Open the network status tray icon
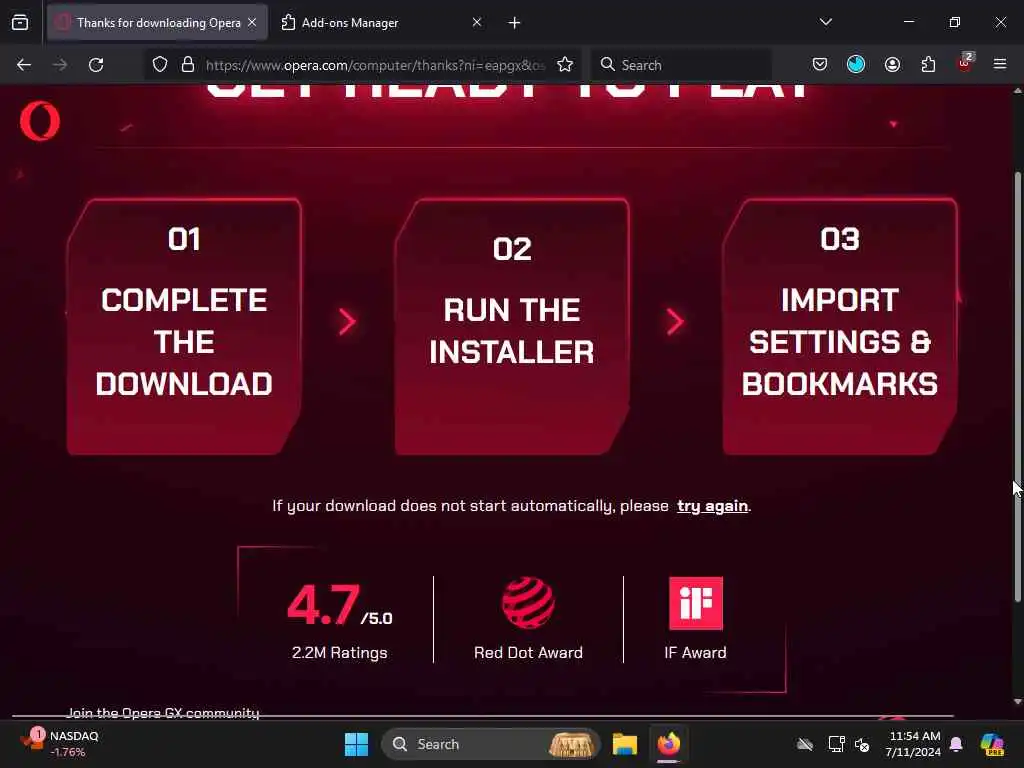 click(837, 744)
